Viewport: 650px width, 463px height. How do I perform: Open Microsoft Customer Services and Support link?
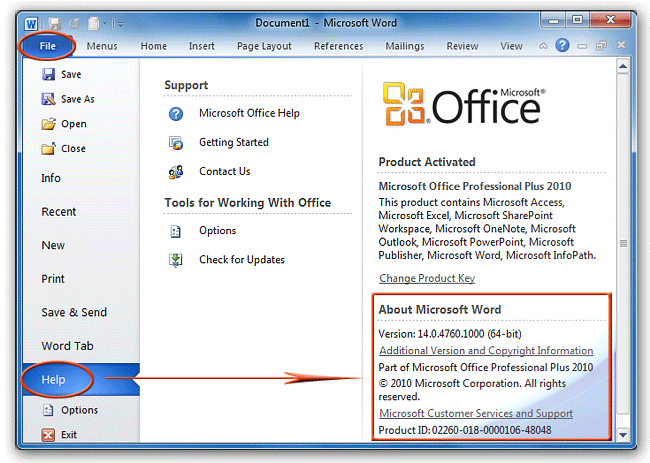(x=476, y=413)
